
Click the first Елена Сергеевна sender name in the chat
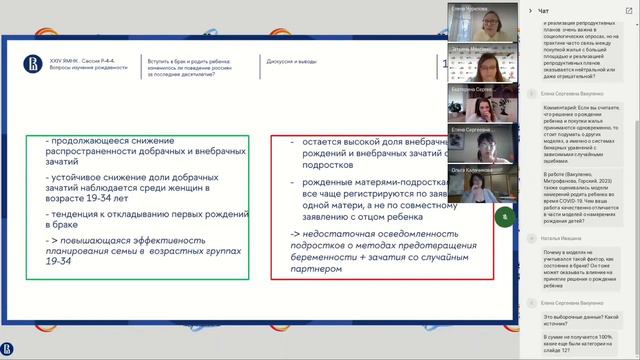point(572,94)
